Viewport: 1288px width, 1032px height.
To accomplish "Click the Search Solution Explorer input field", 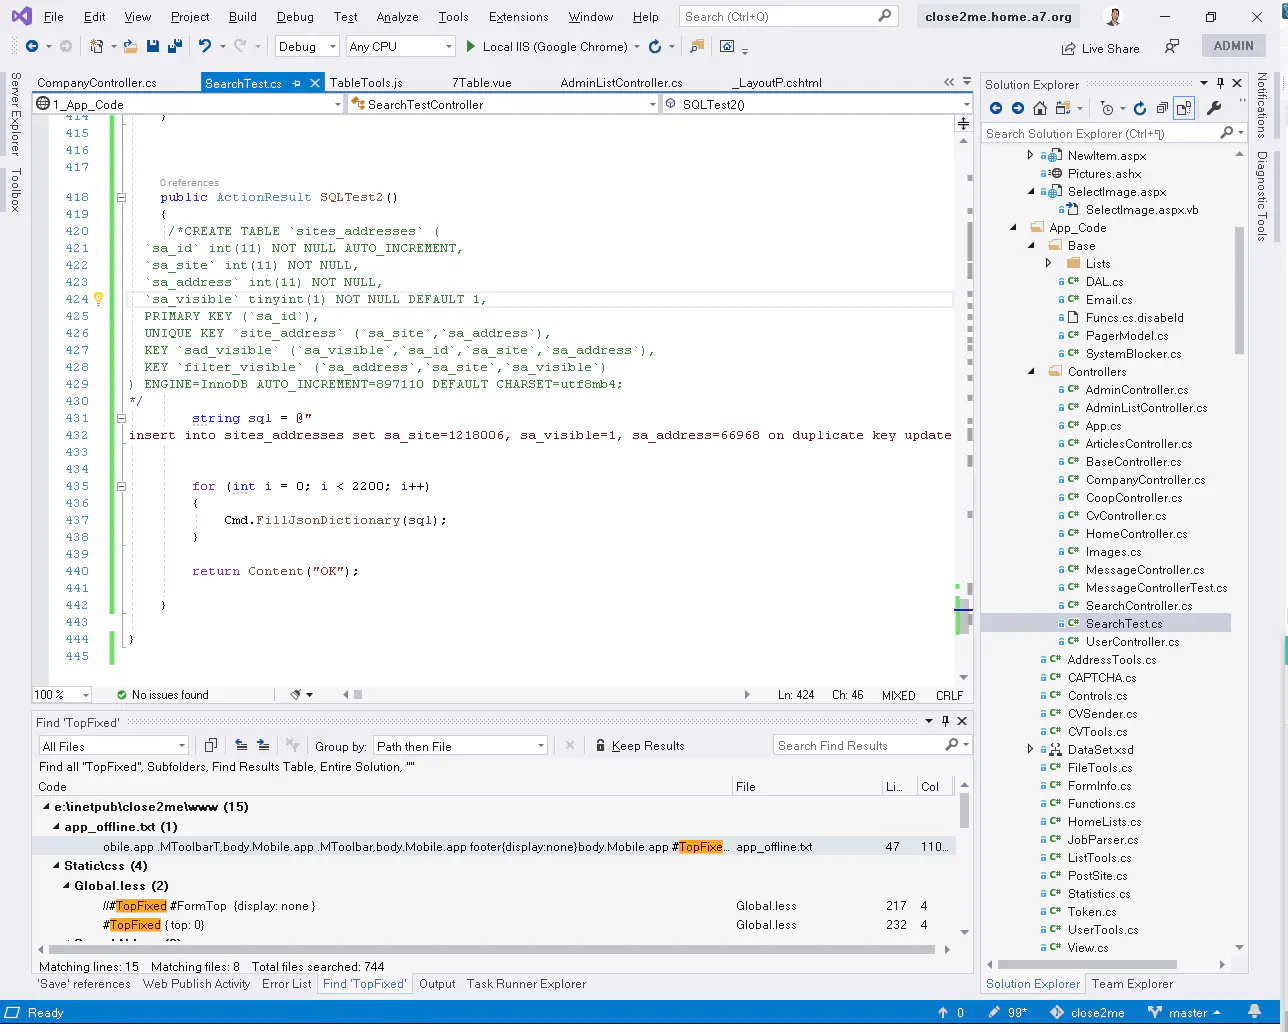I will (x=1100, y=133).
